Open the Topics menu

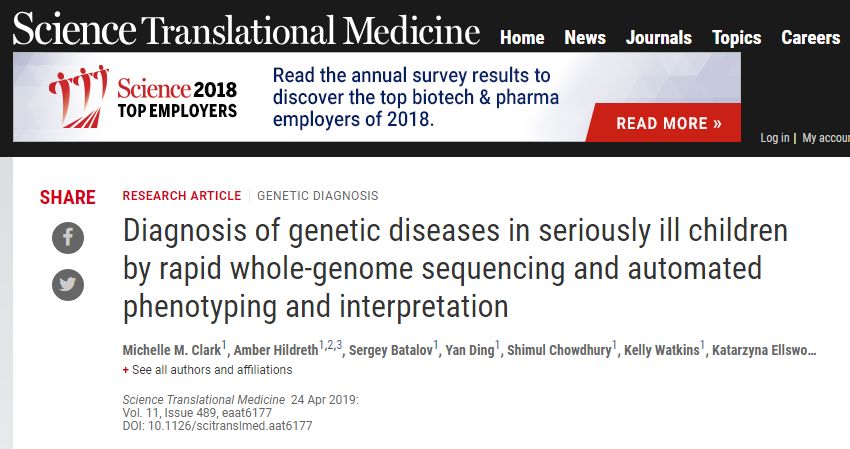pos(736,38)
